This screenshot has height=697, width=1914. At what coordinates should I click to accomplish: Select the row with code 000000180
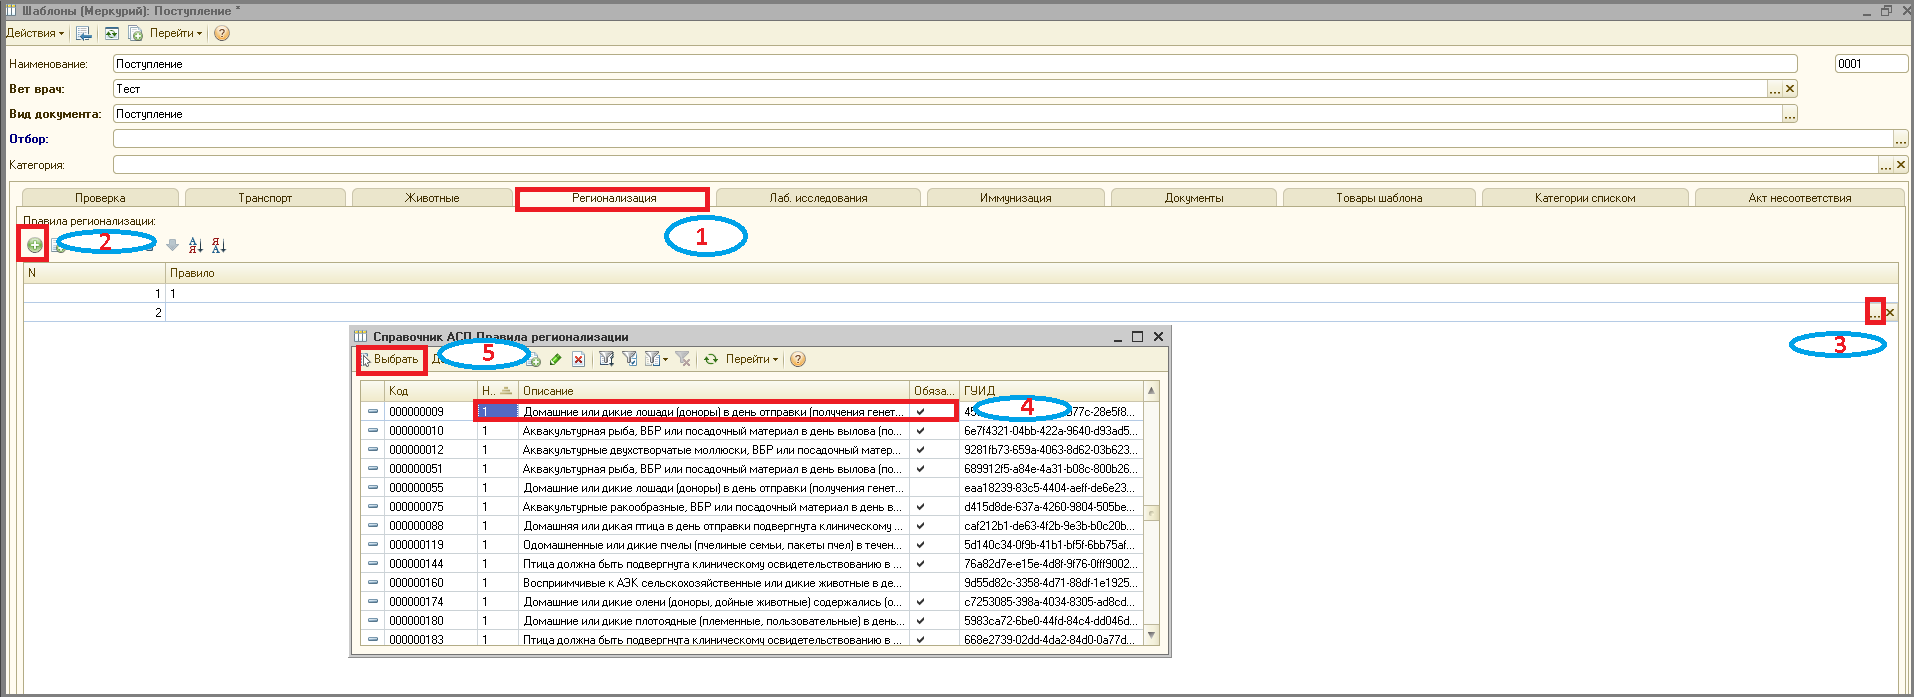pyautogui.click(x=752, y=621)
